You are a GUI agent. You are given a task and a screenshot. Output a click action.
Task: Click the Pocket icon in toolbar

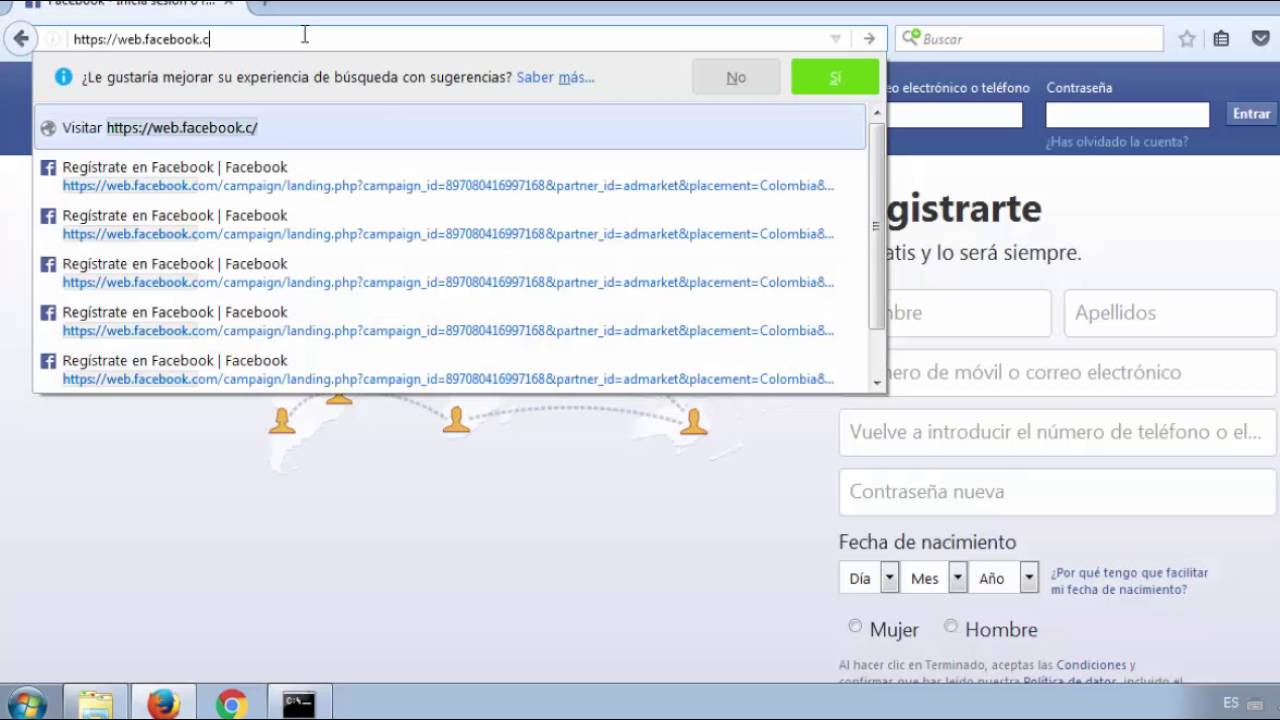(x=1261, y=39)
